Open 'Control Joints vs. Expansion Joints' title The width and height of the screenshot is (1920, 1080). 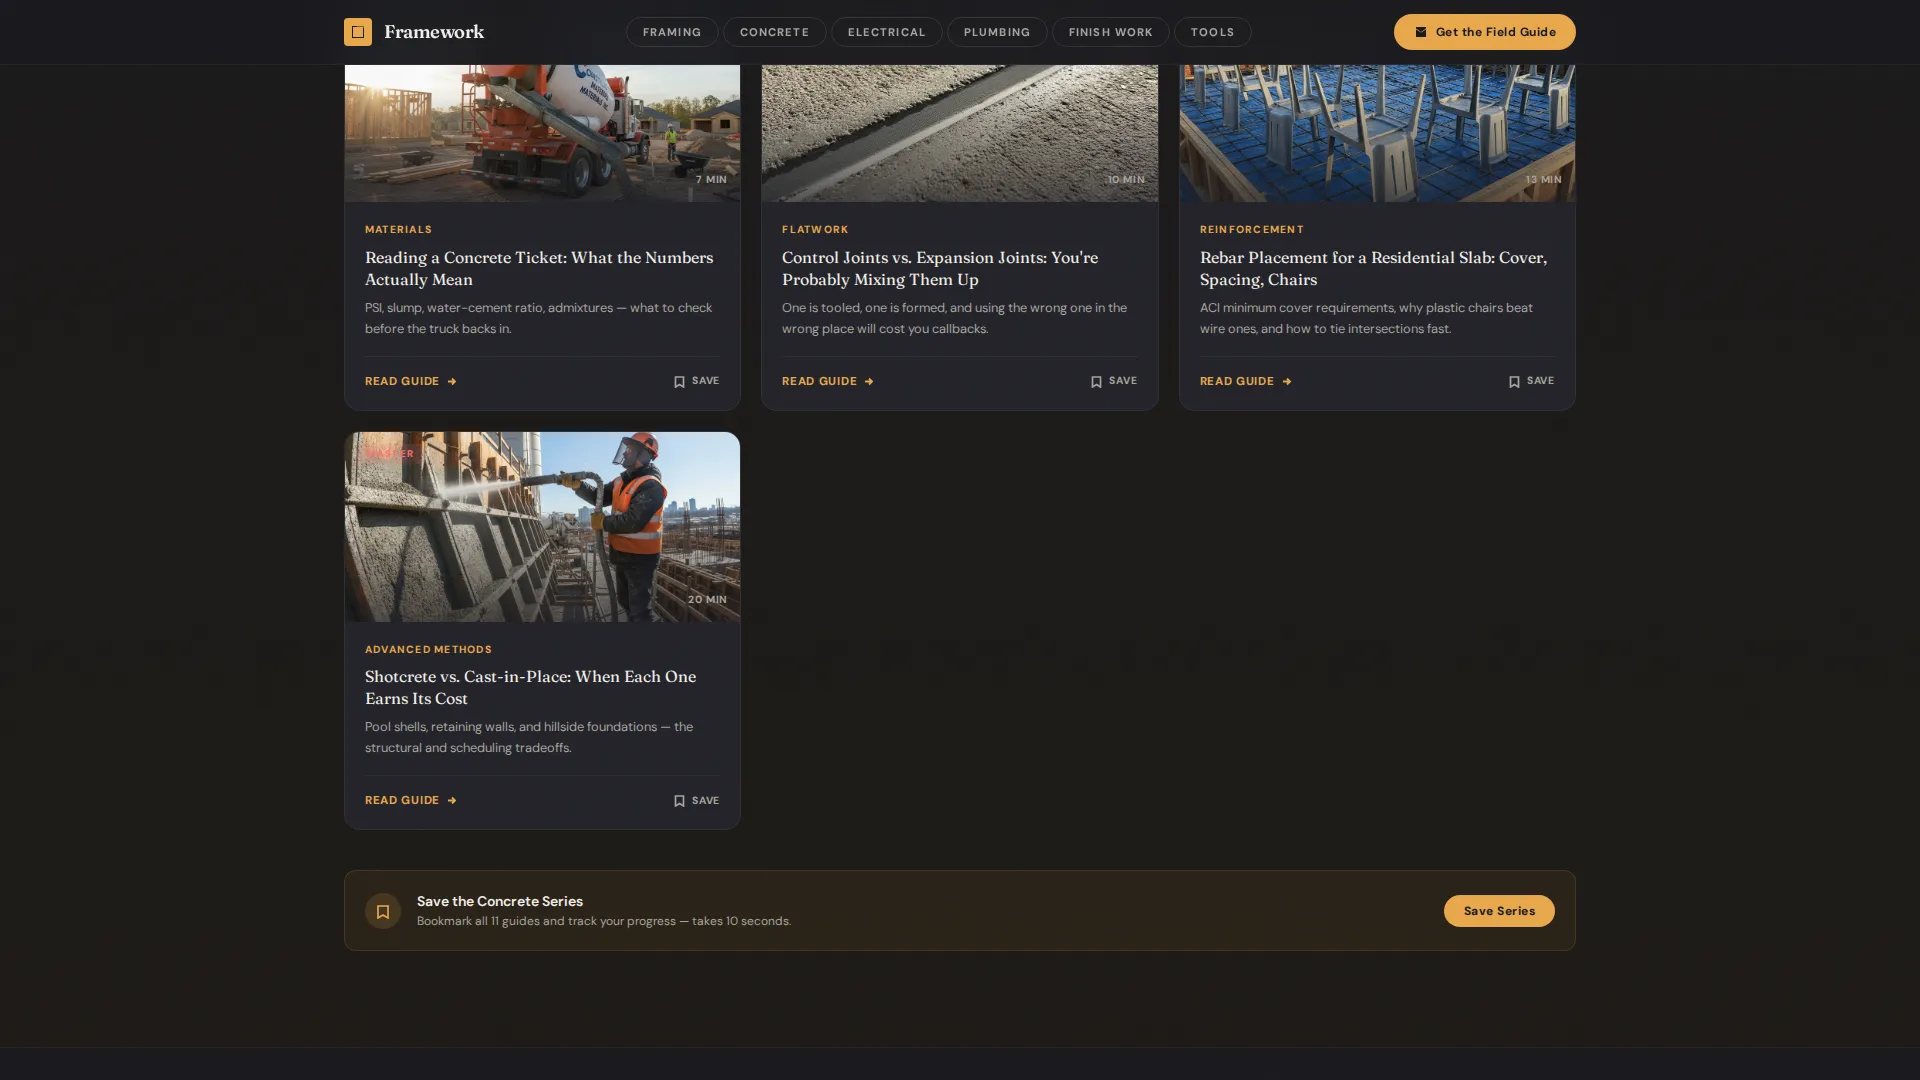(940, 268)
